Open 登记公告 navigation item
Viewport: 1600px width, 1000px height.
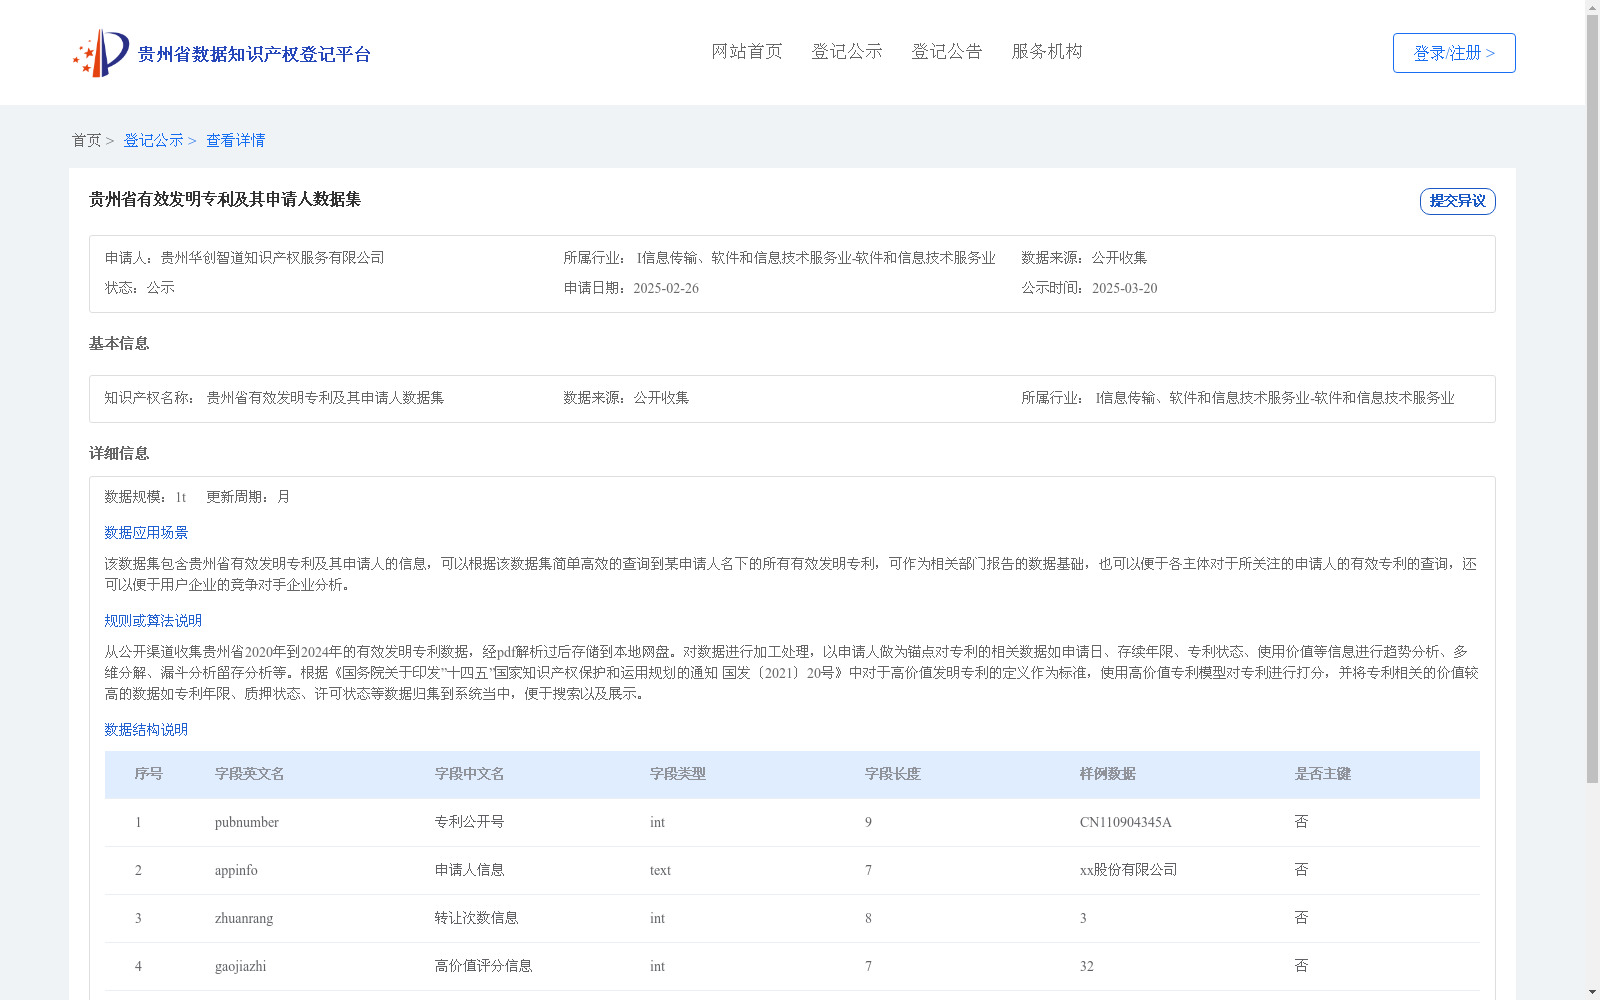[947, 52]
